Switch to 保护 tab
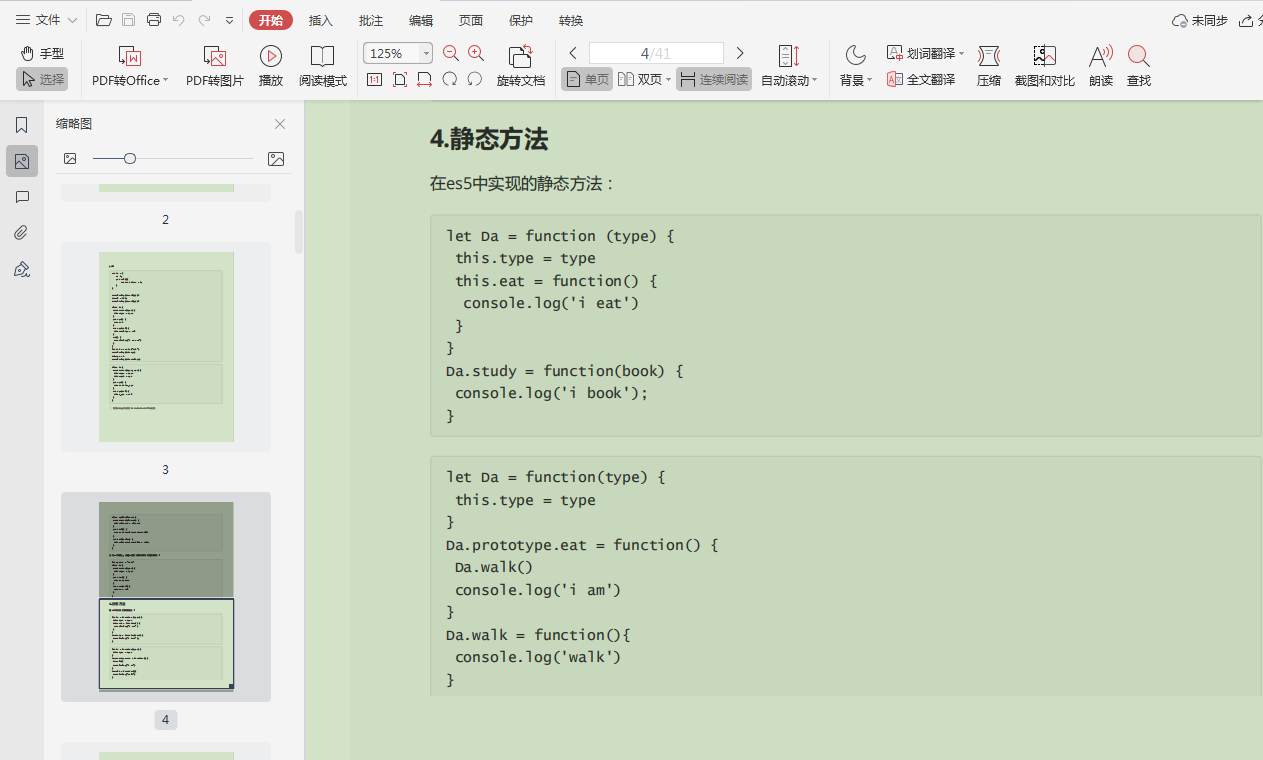1263x760 pixels. pos(521,20)
